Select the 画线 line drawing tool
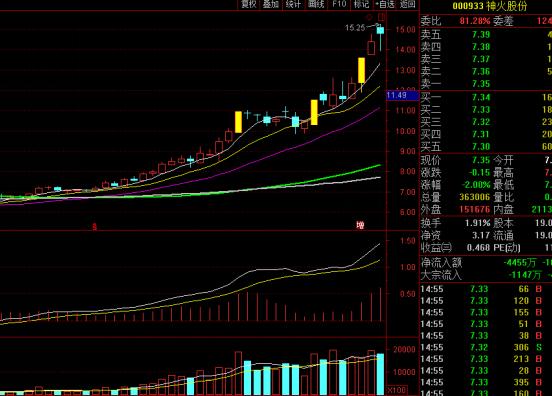The height and width of the screenshot is (396, 552). pyautogui.click(x=316, y=4)
